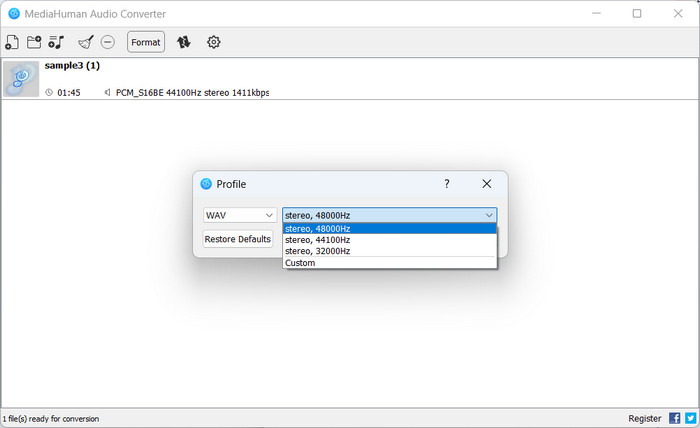
Task: Clear the list with the broom icon
Action: [x=86, y=42]
